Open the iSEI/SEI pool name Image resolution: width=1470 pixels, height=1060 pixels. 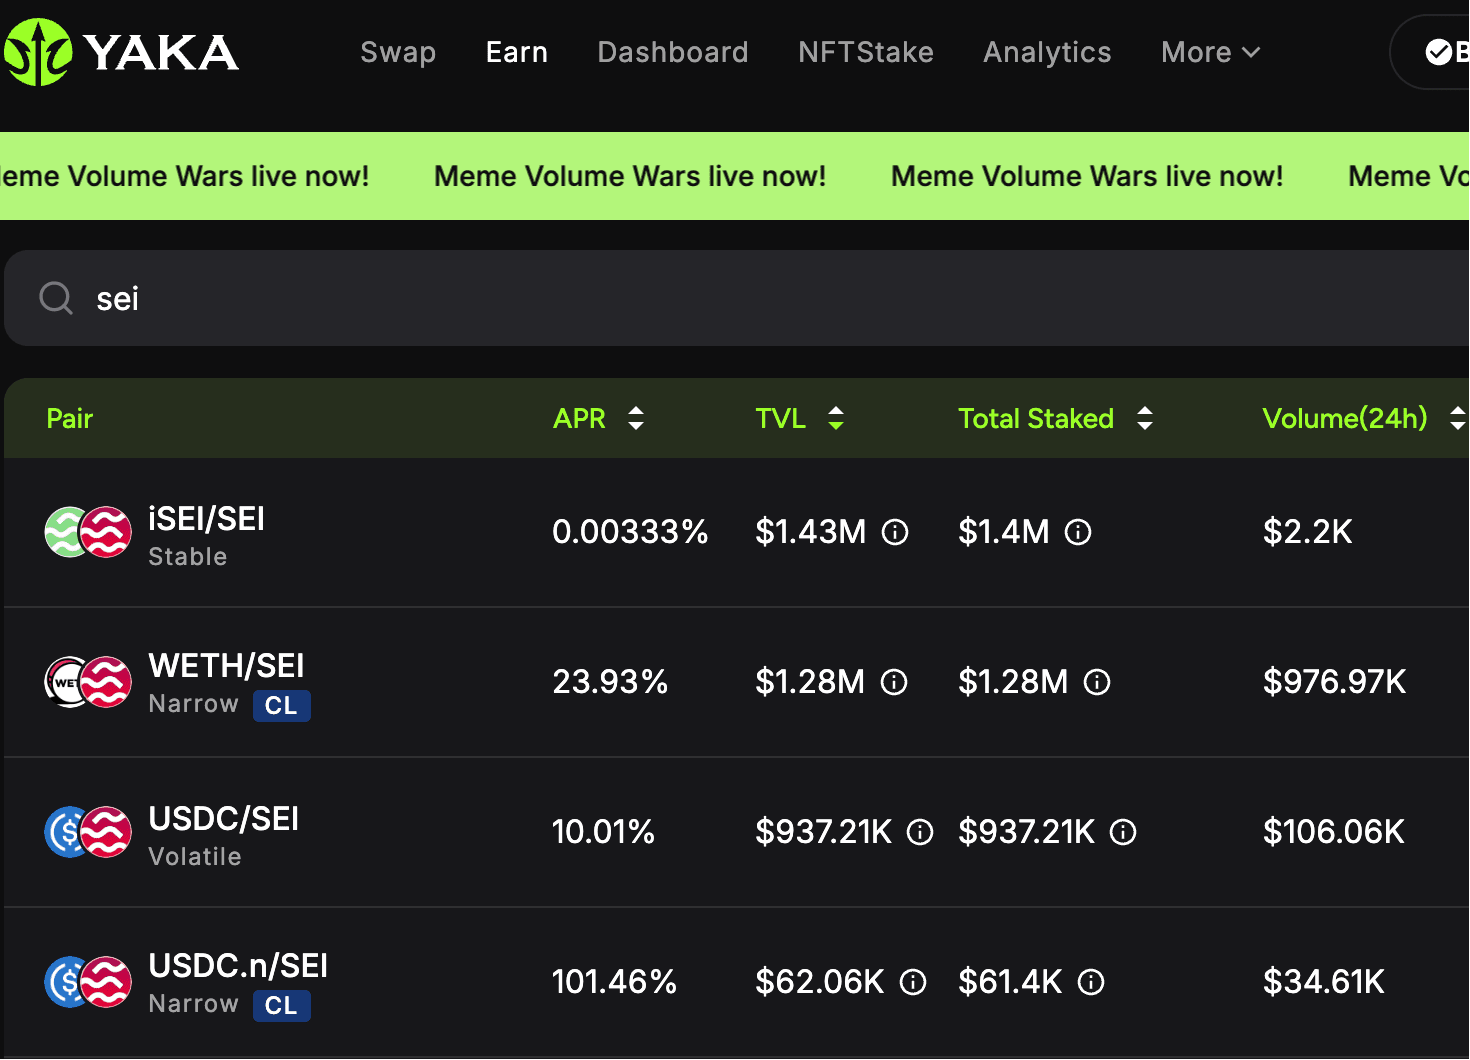click(206, 519)
